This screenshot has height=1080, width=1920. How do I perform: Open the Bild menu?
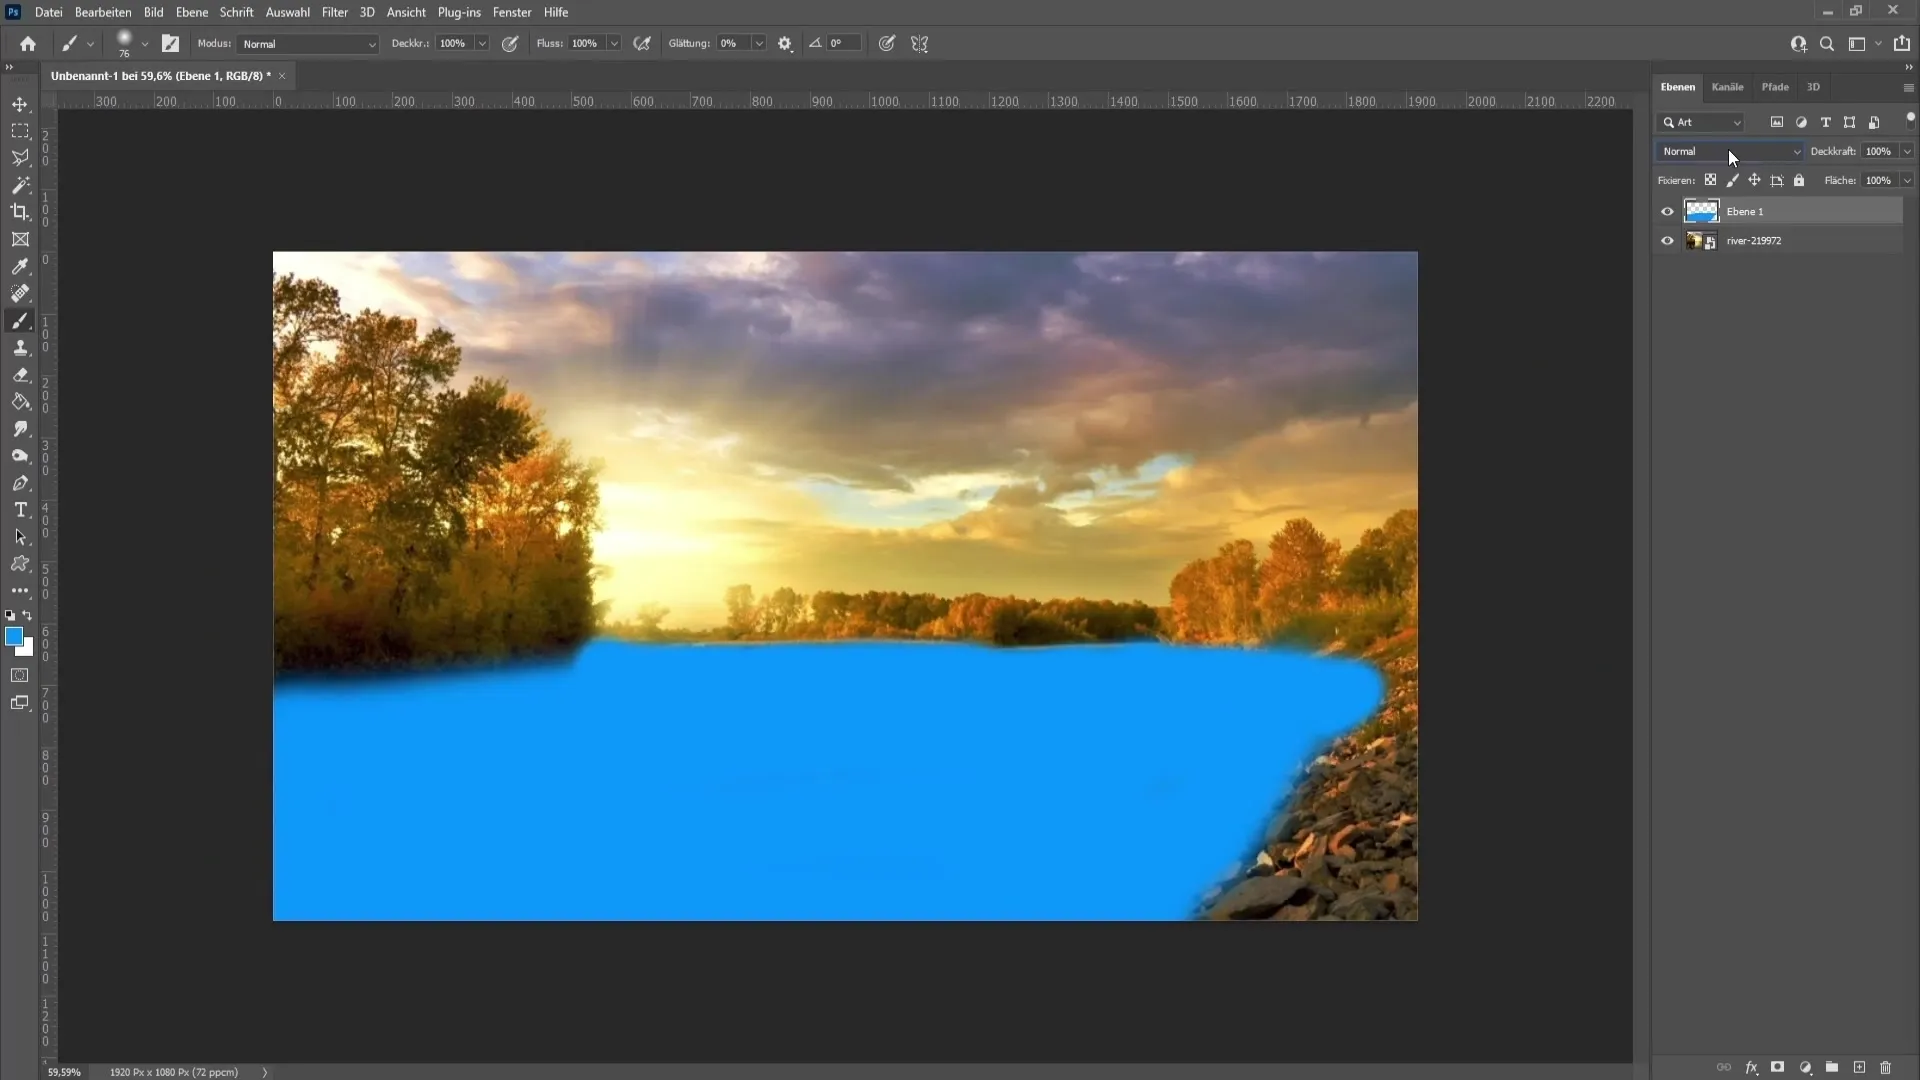click(x=153, y=12)
